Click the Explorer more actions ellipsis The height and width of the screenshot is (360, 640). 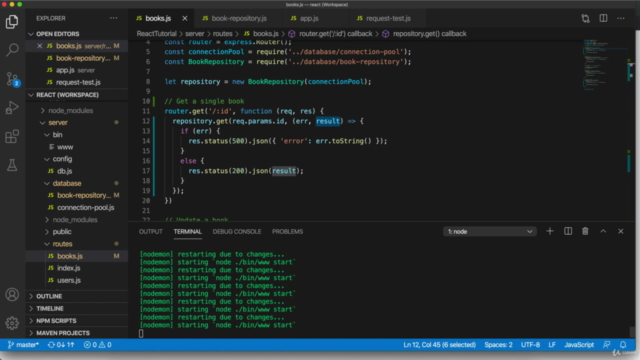click(x=113, y=18)
